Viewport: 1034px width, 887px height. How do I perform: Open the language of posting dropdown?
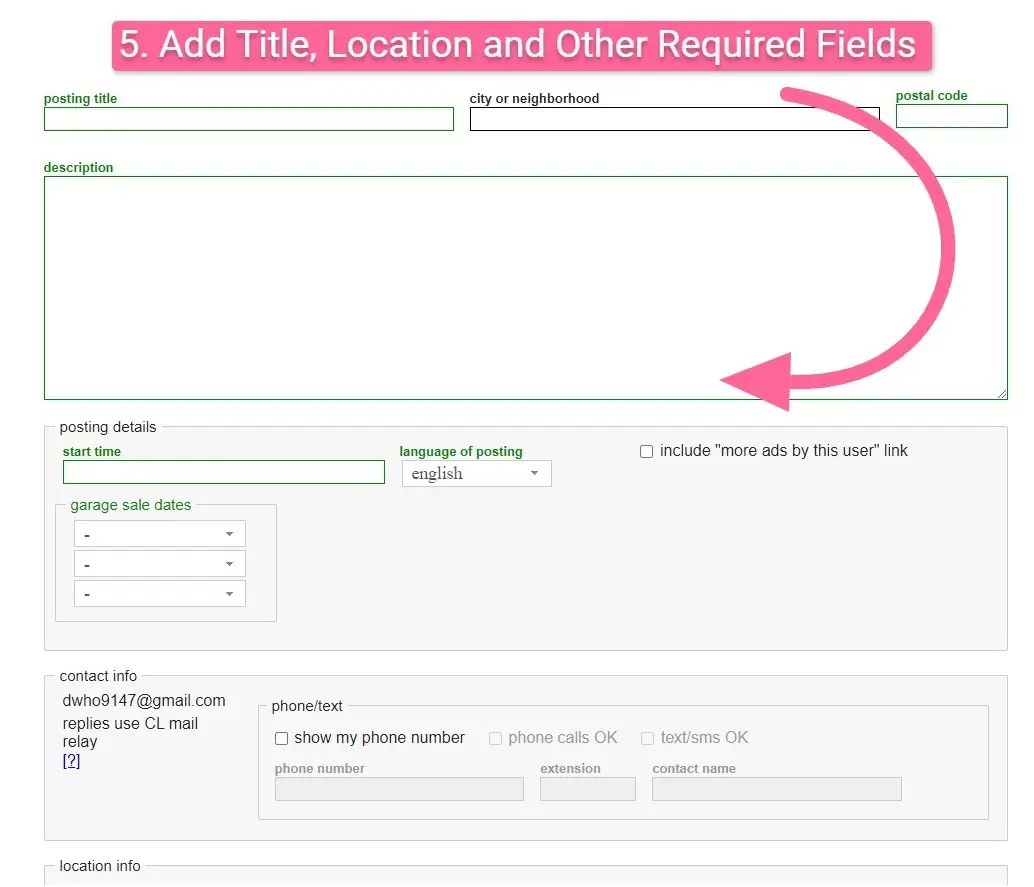pyautogui.click(x=477, y=474)
